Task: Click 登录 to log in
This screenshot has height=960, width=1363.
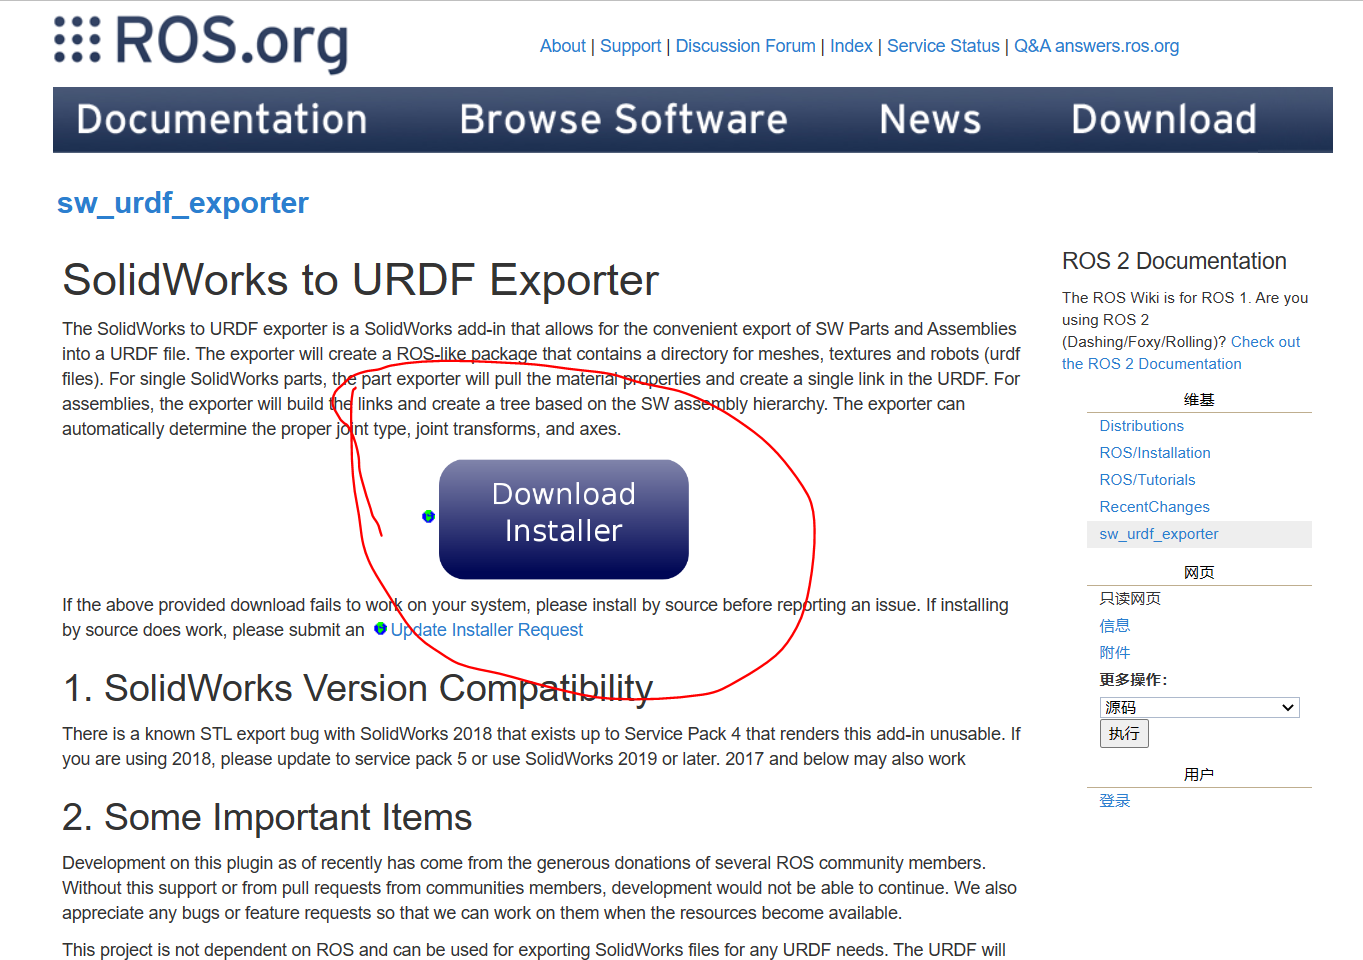Action: point(1115,800)
